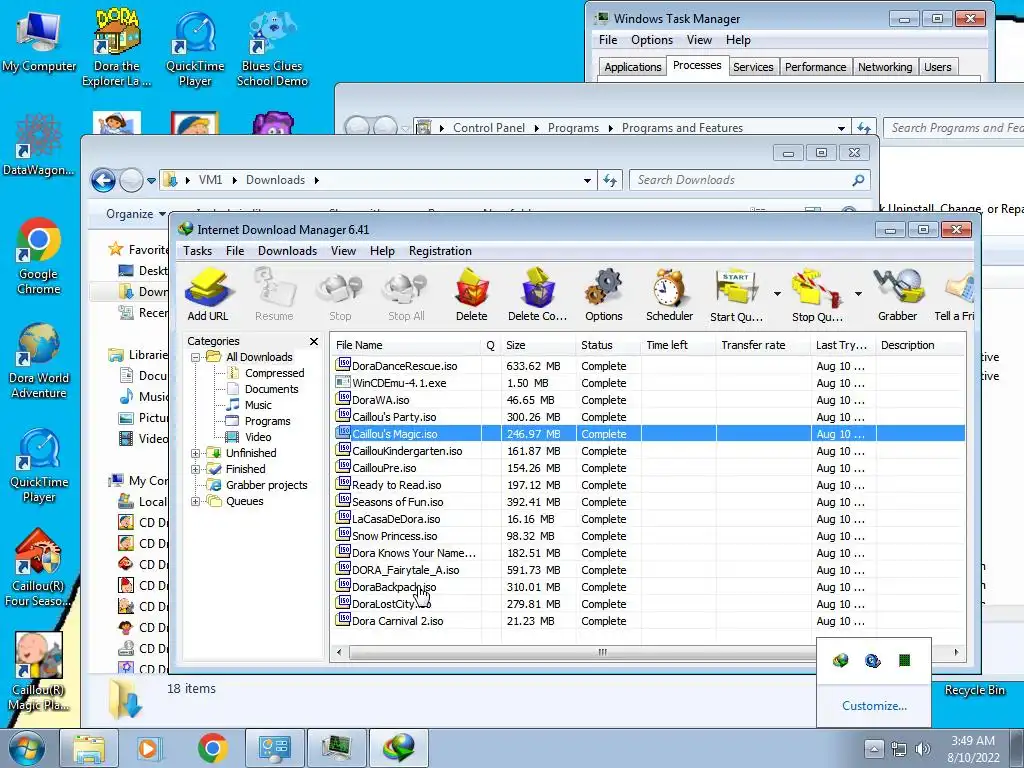Open the Scheduler clock icon

pos(669,295)
